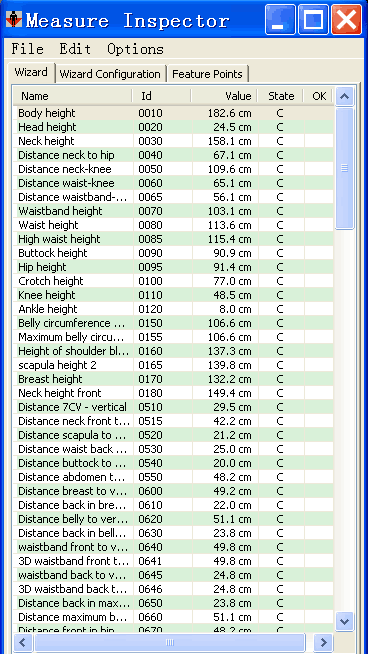Click the vertical scrollbar down arrow
This screenshot has width=368, height=654.
point(344,621)
